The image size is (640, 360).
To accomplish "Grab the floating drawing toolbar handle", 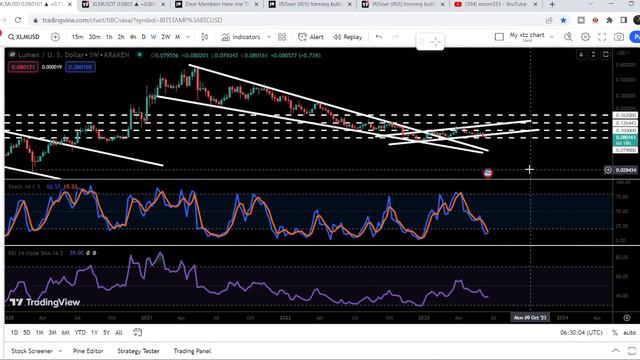I will point(422,42).
